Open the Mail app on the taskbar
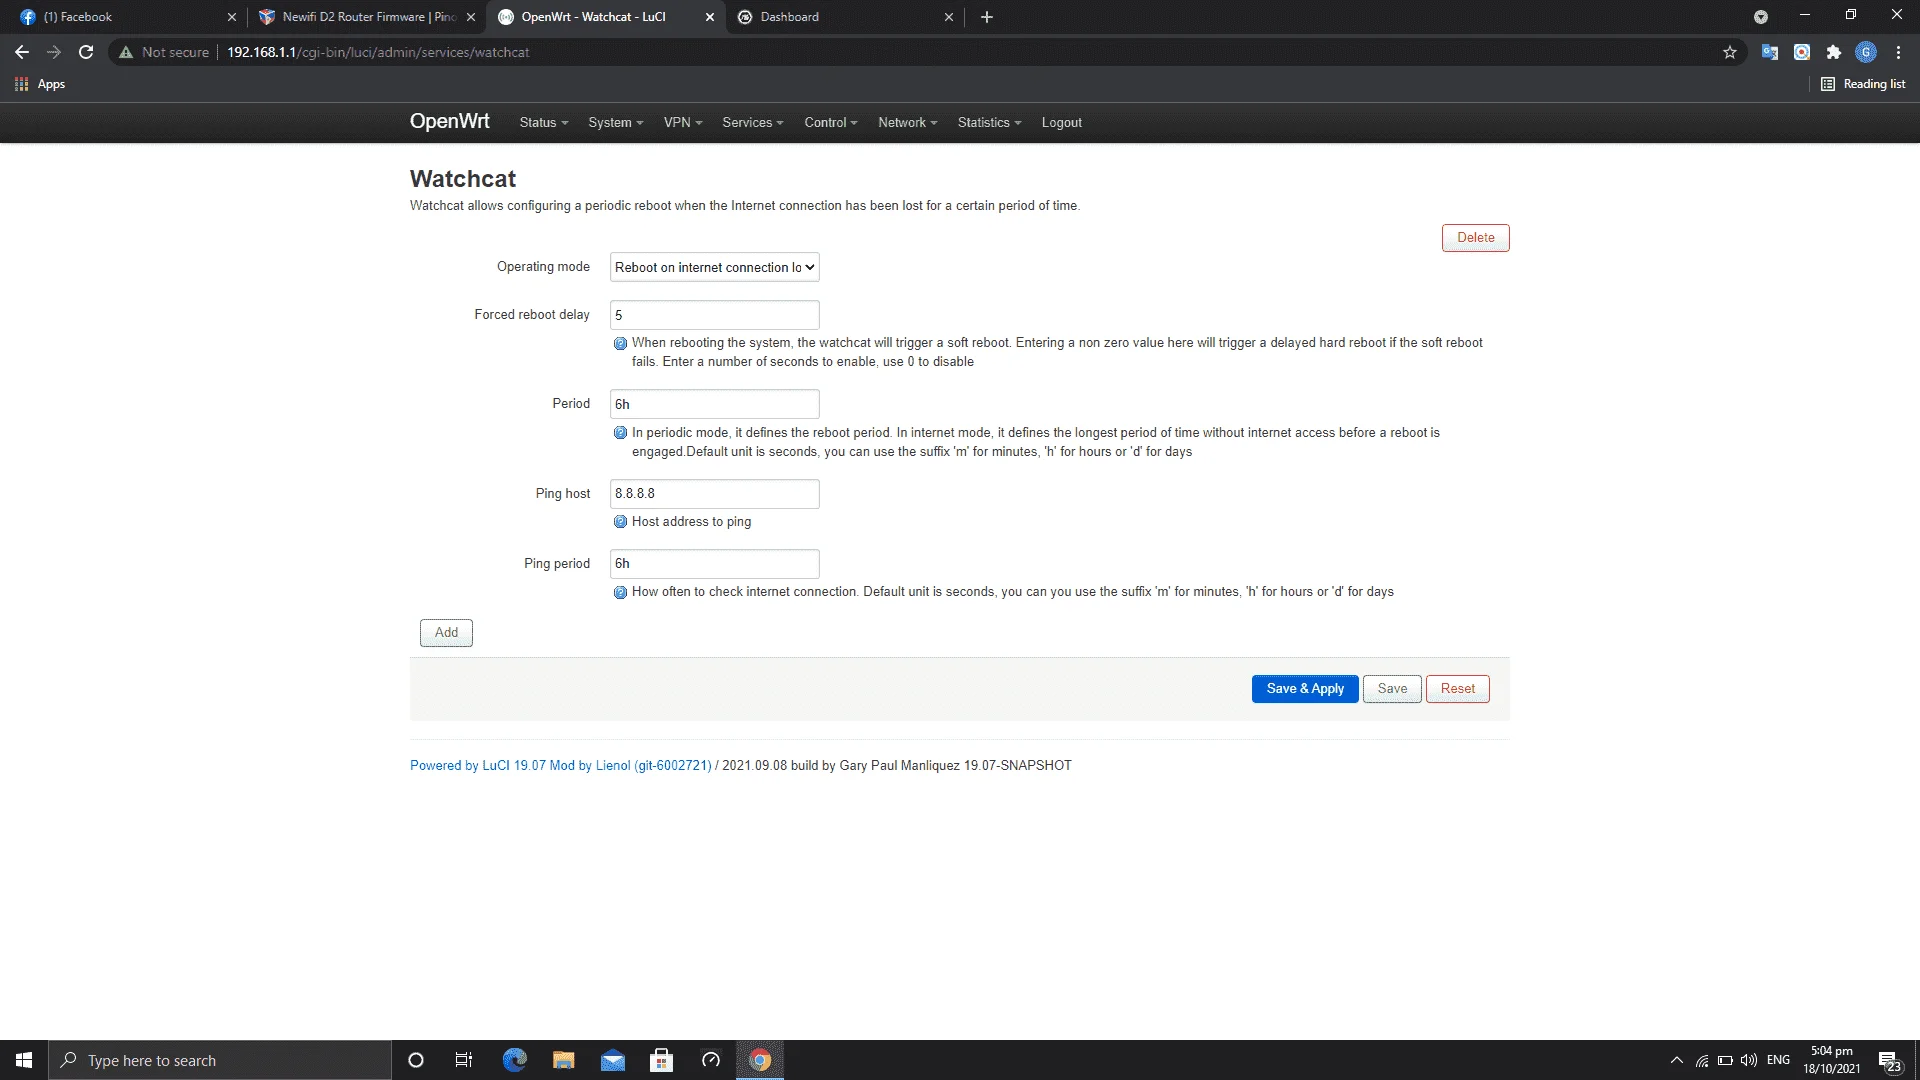This screenshot has width=1920, height=1080. [612, 1060]
